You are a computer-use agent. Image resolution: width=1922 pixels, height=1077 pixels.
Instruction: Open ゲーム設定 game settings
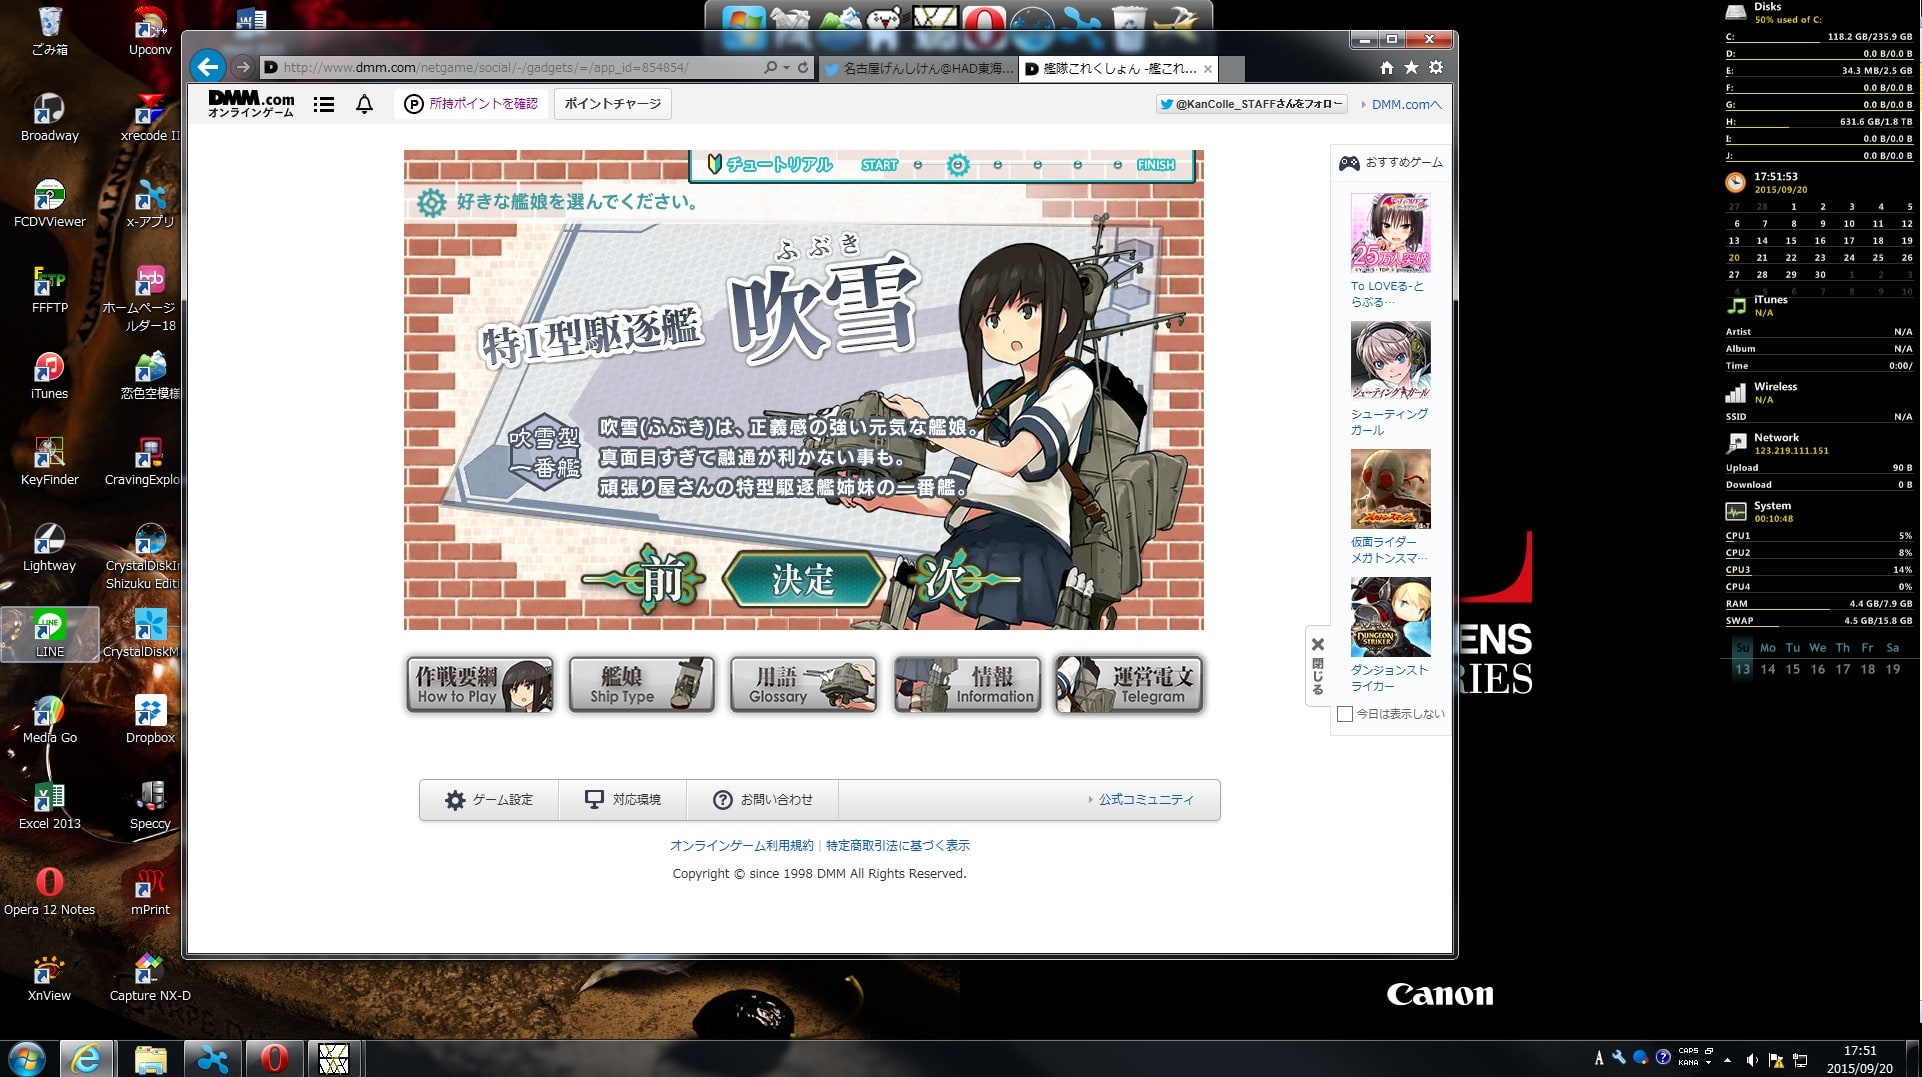(x=489, y=800)
